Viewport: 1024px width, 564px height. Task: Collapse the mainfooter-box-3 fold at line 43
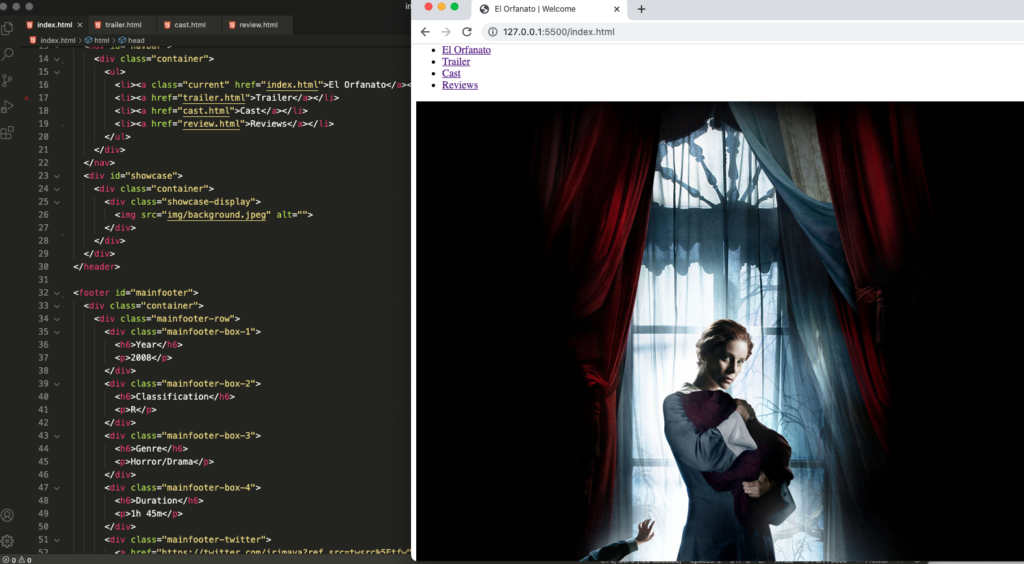pos(57,435)
